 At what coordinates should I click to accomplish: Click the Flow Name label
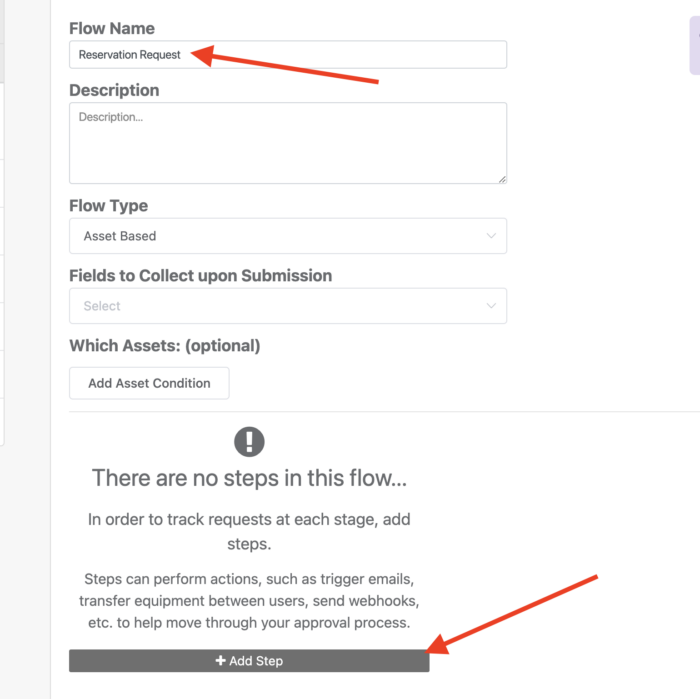[x=112, y=28]
